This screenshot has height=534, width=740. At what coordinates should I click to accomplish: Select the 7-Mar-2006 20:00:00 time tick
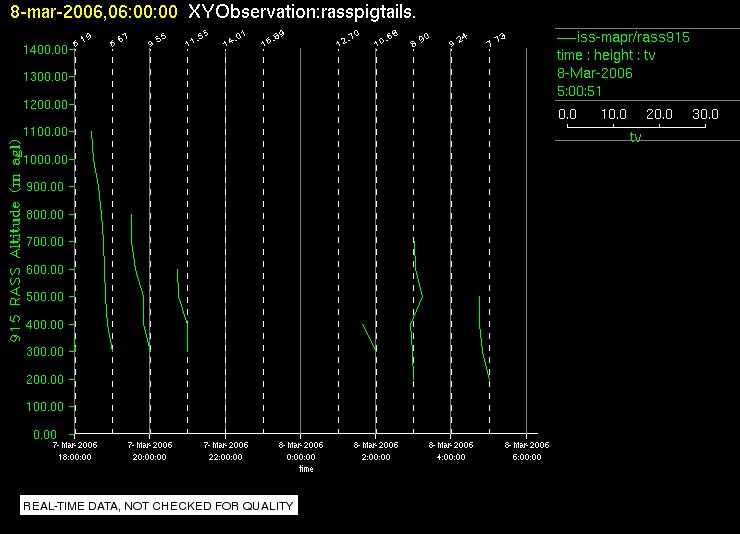(150, 451)
